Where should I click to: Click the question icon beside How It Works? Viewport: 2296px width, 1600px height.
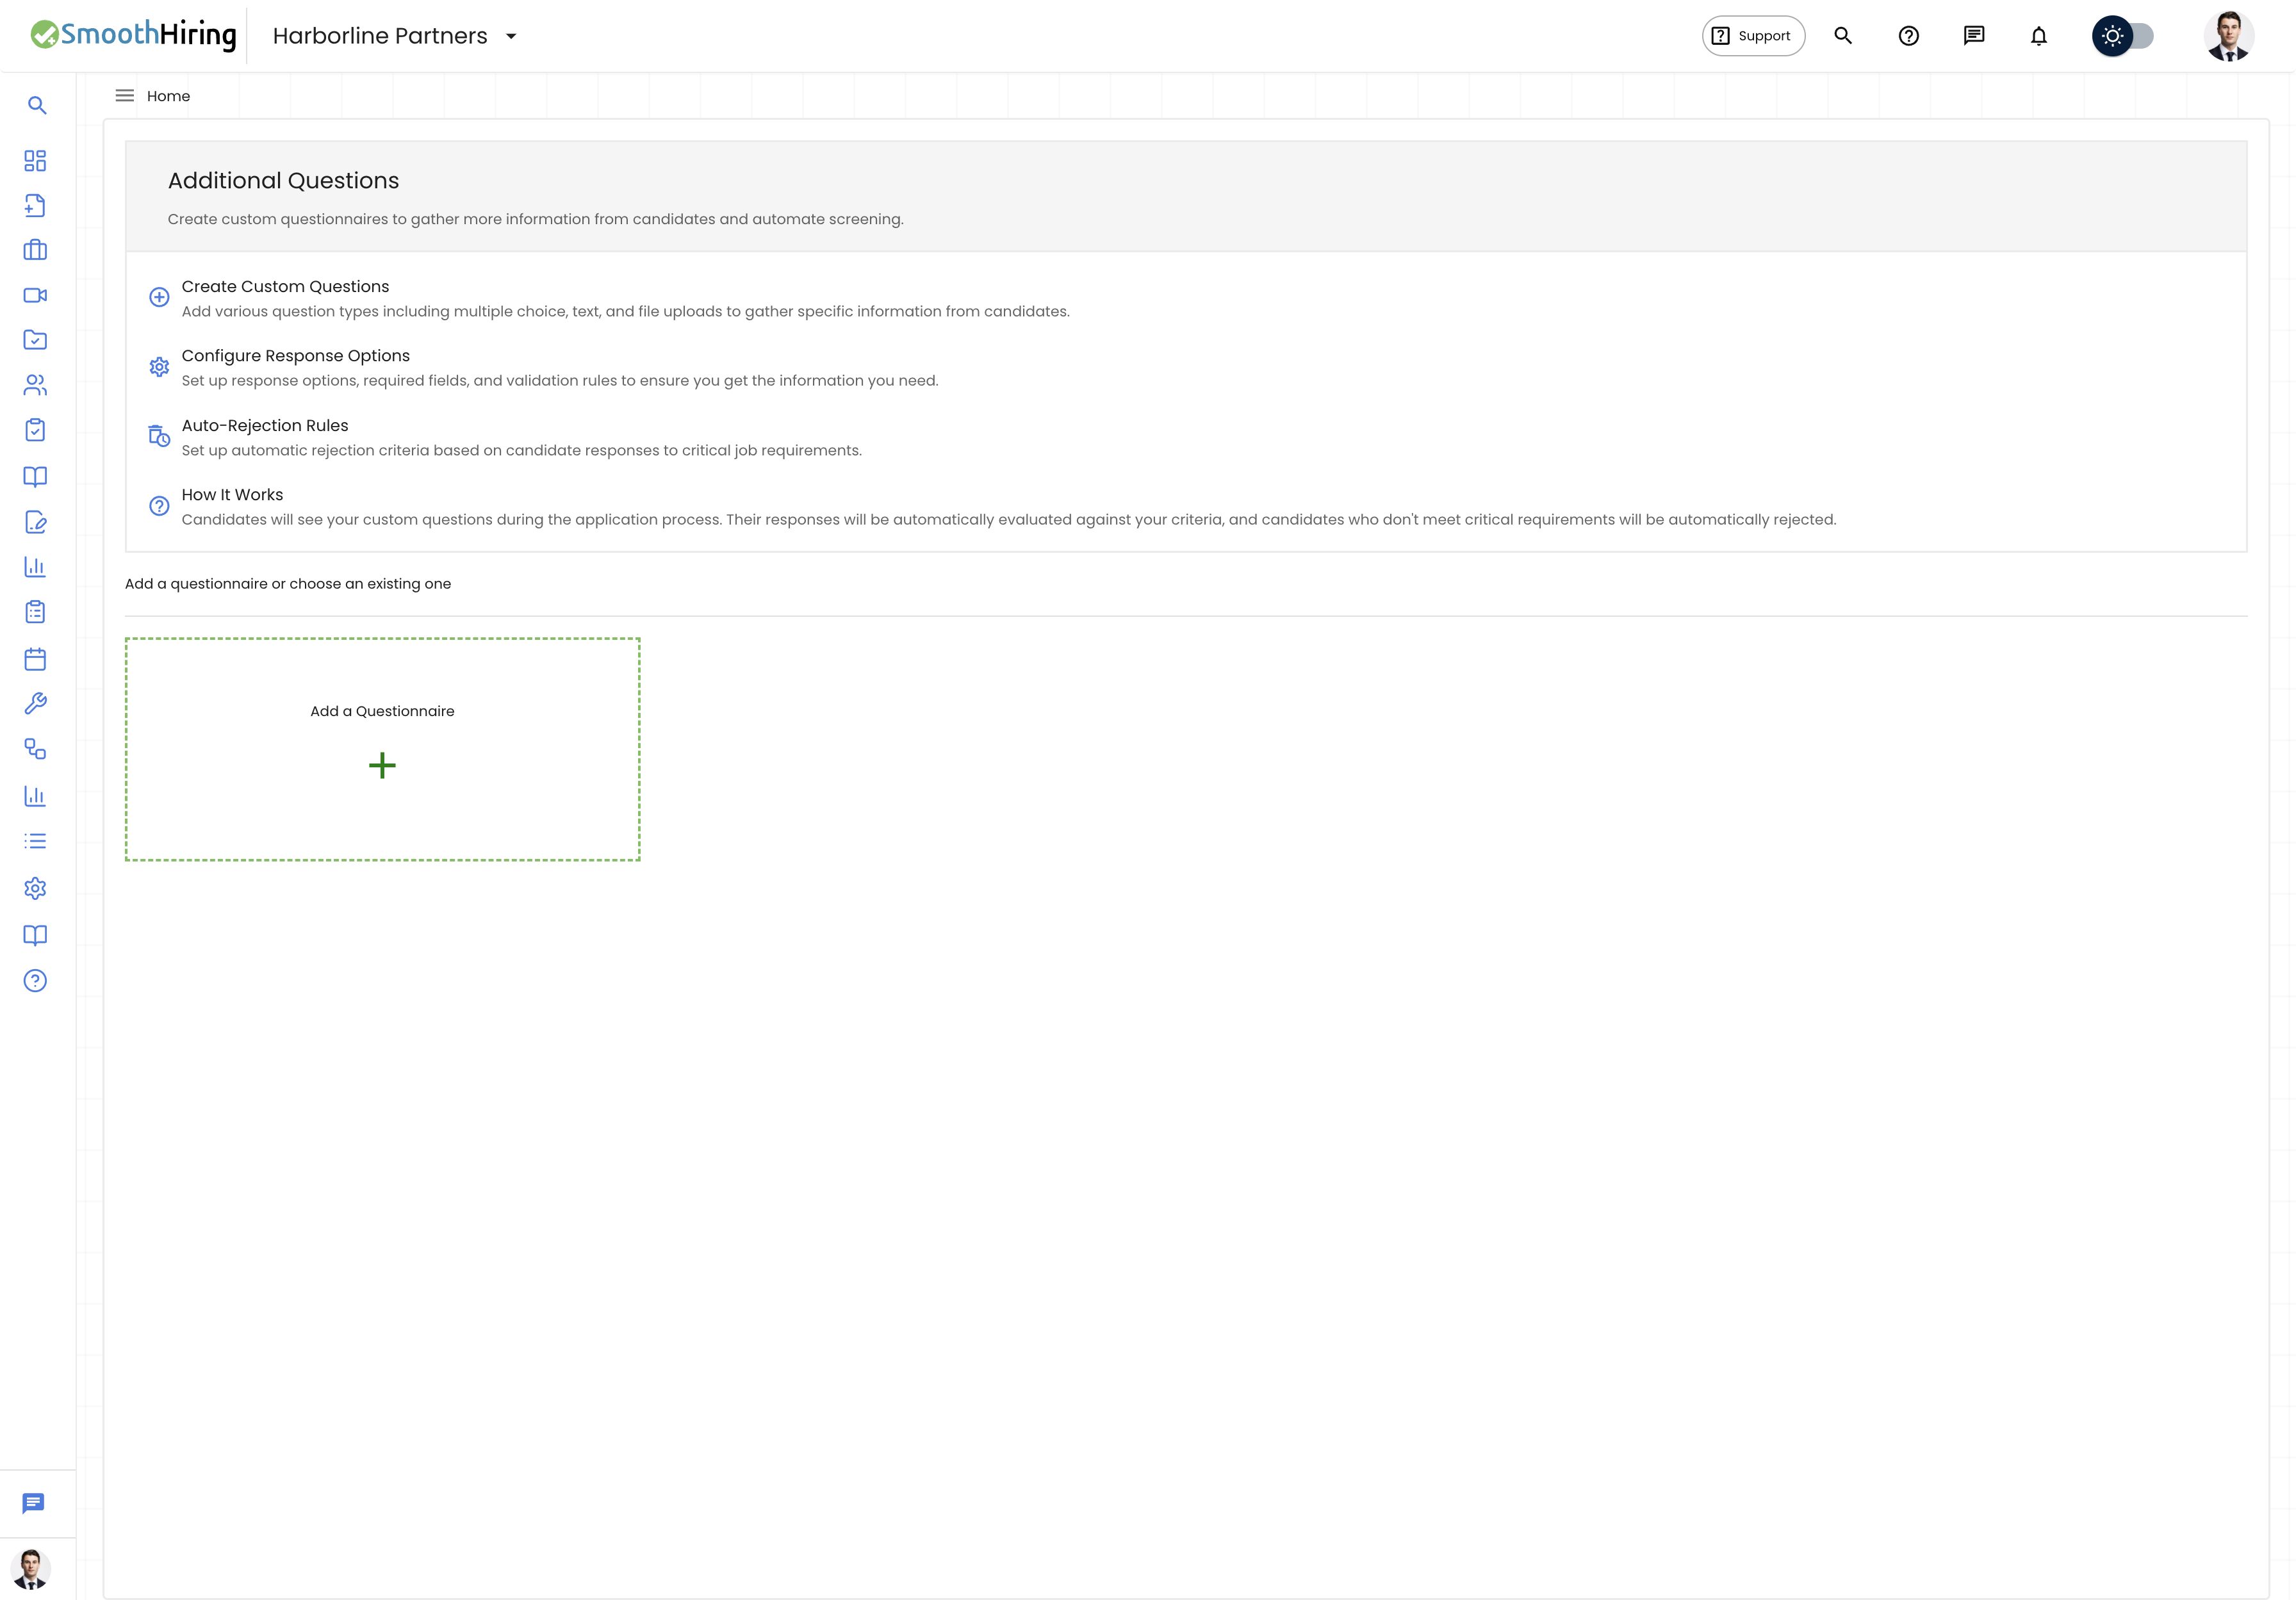tap(159, 506)
